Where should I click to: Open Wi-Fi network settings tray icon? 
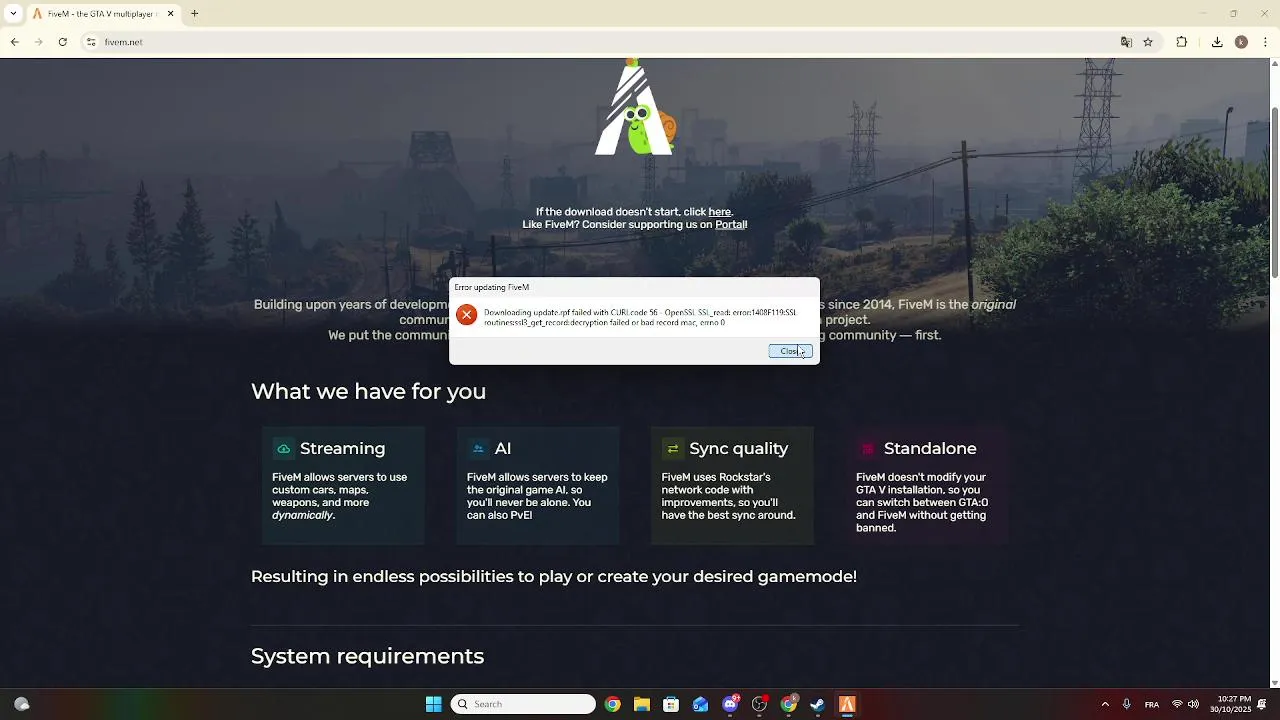coord(1177,704)
